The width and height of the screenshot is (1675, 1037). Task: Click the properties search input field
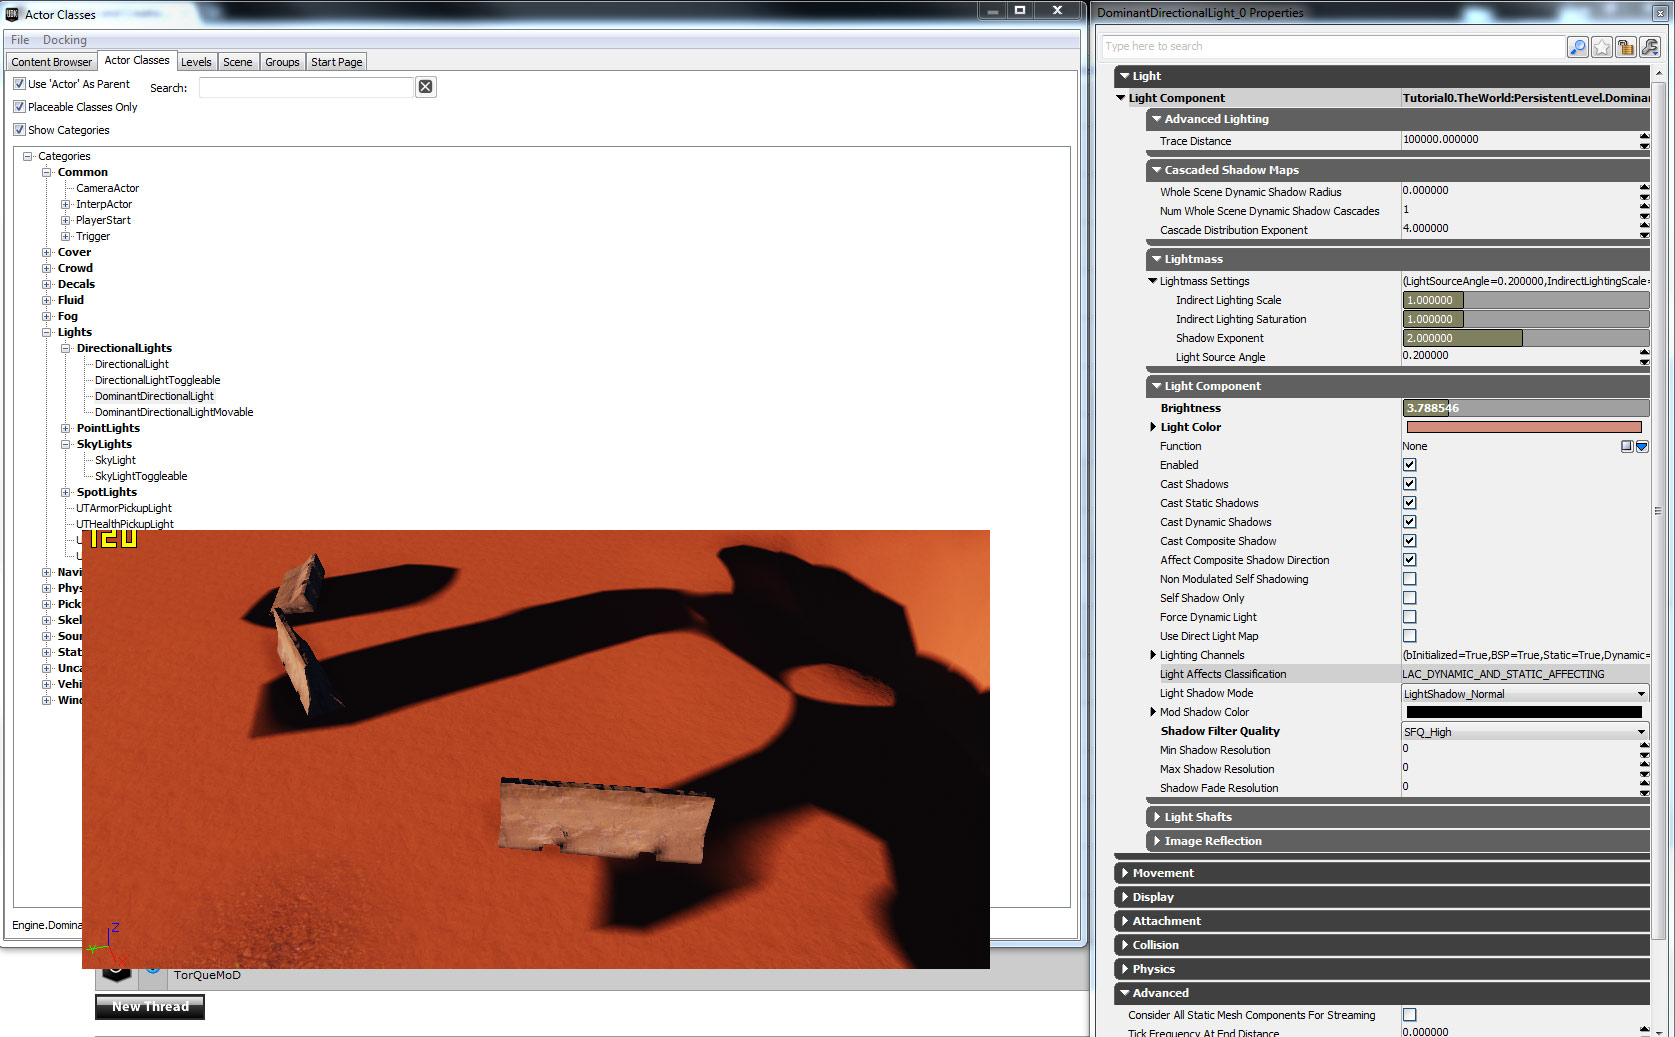tap(1332, 47)
